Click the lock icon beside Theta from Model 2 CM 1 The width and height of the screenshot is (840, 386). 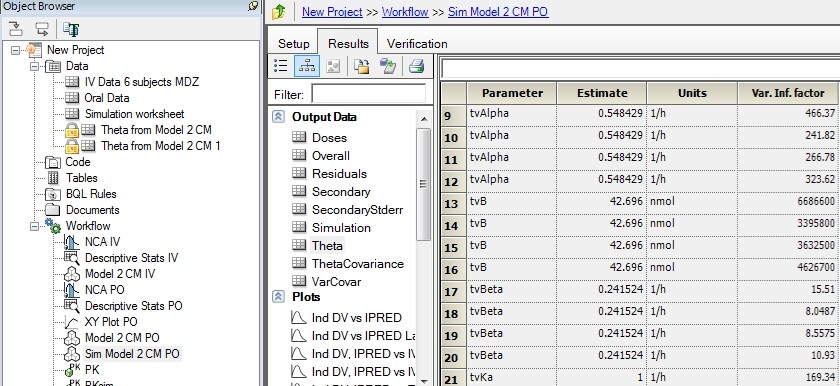click(72, 146)
